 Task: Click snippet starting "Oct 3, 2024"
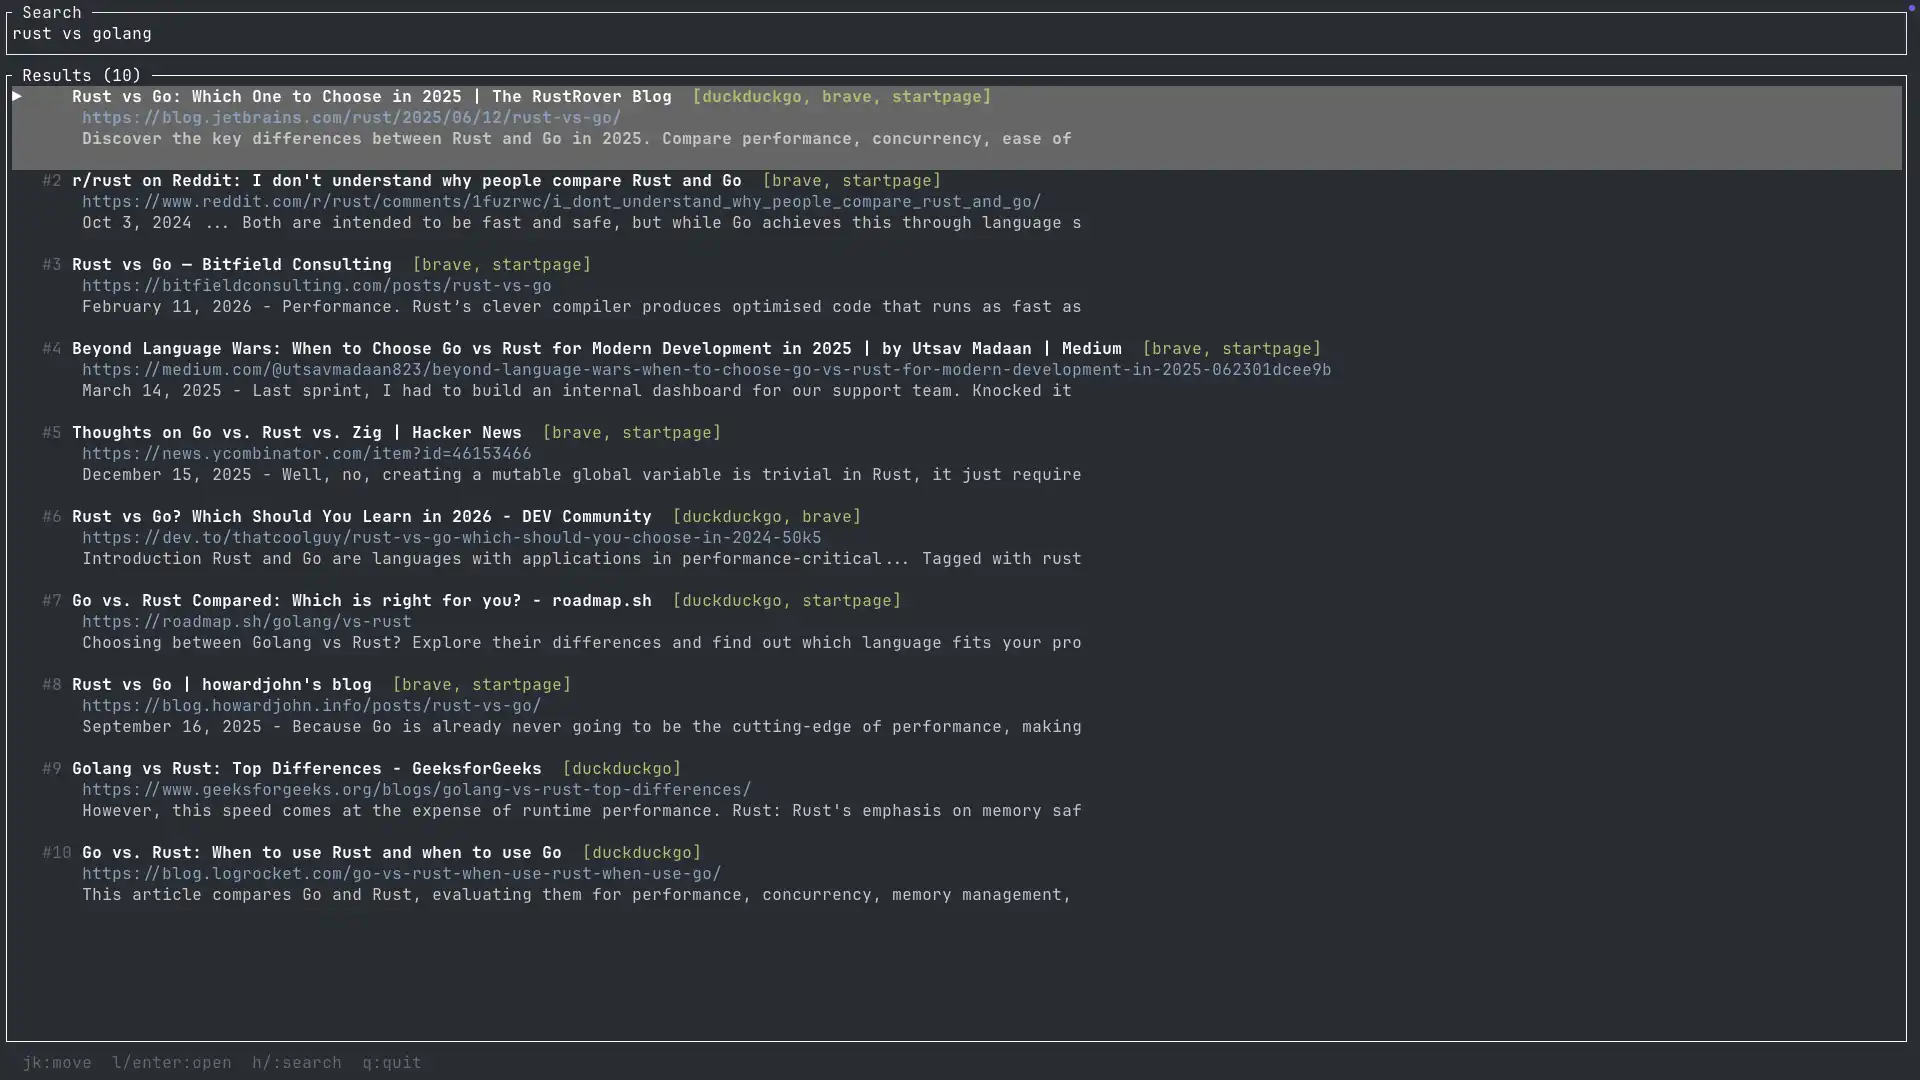582,223
